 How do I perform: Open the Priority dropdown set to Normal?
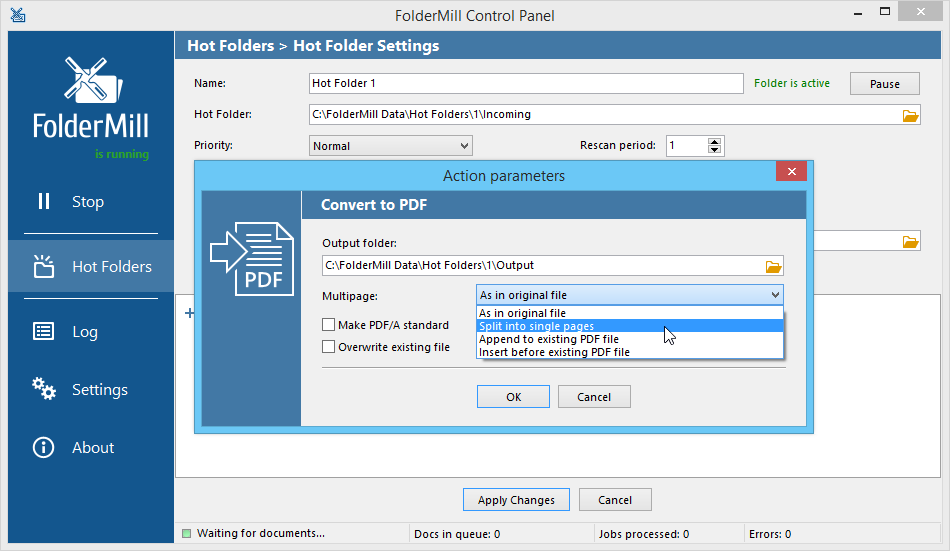coord(391,146)
